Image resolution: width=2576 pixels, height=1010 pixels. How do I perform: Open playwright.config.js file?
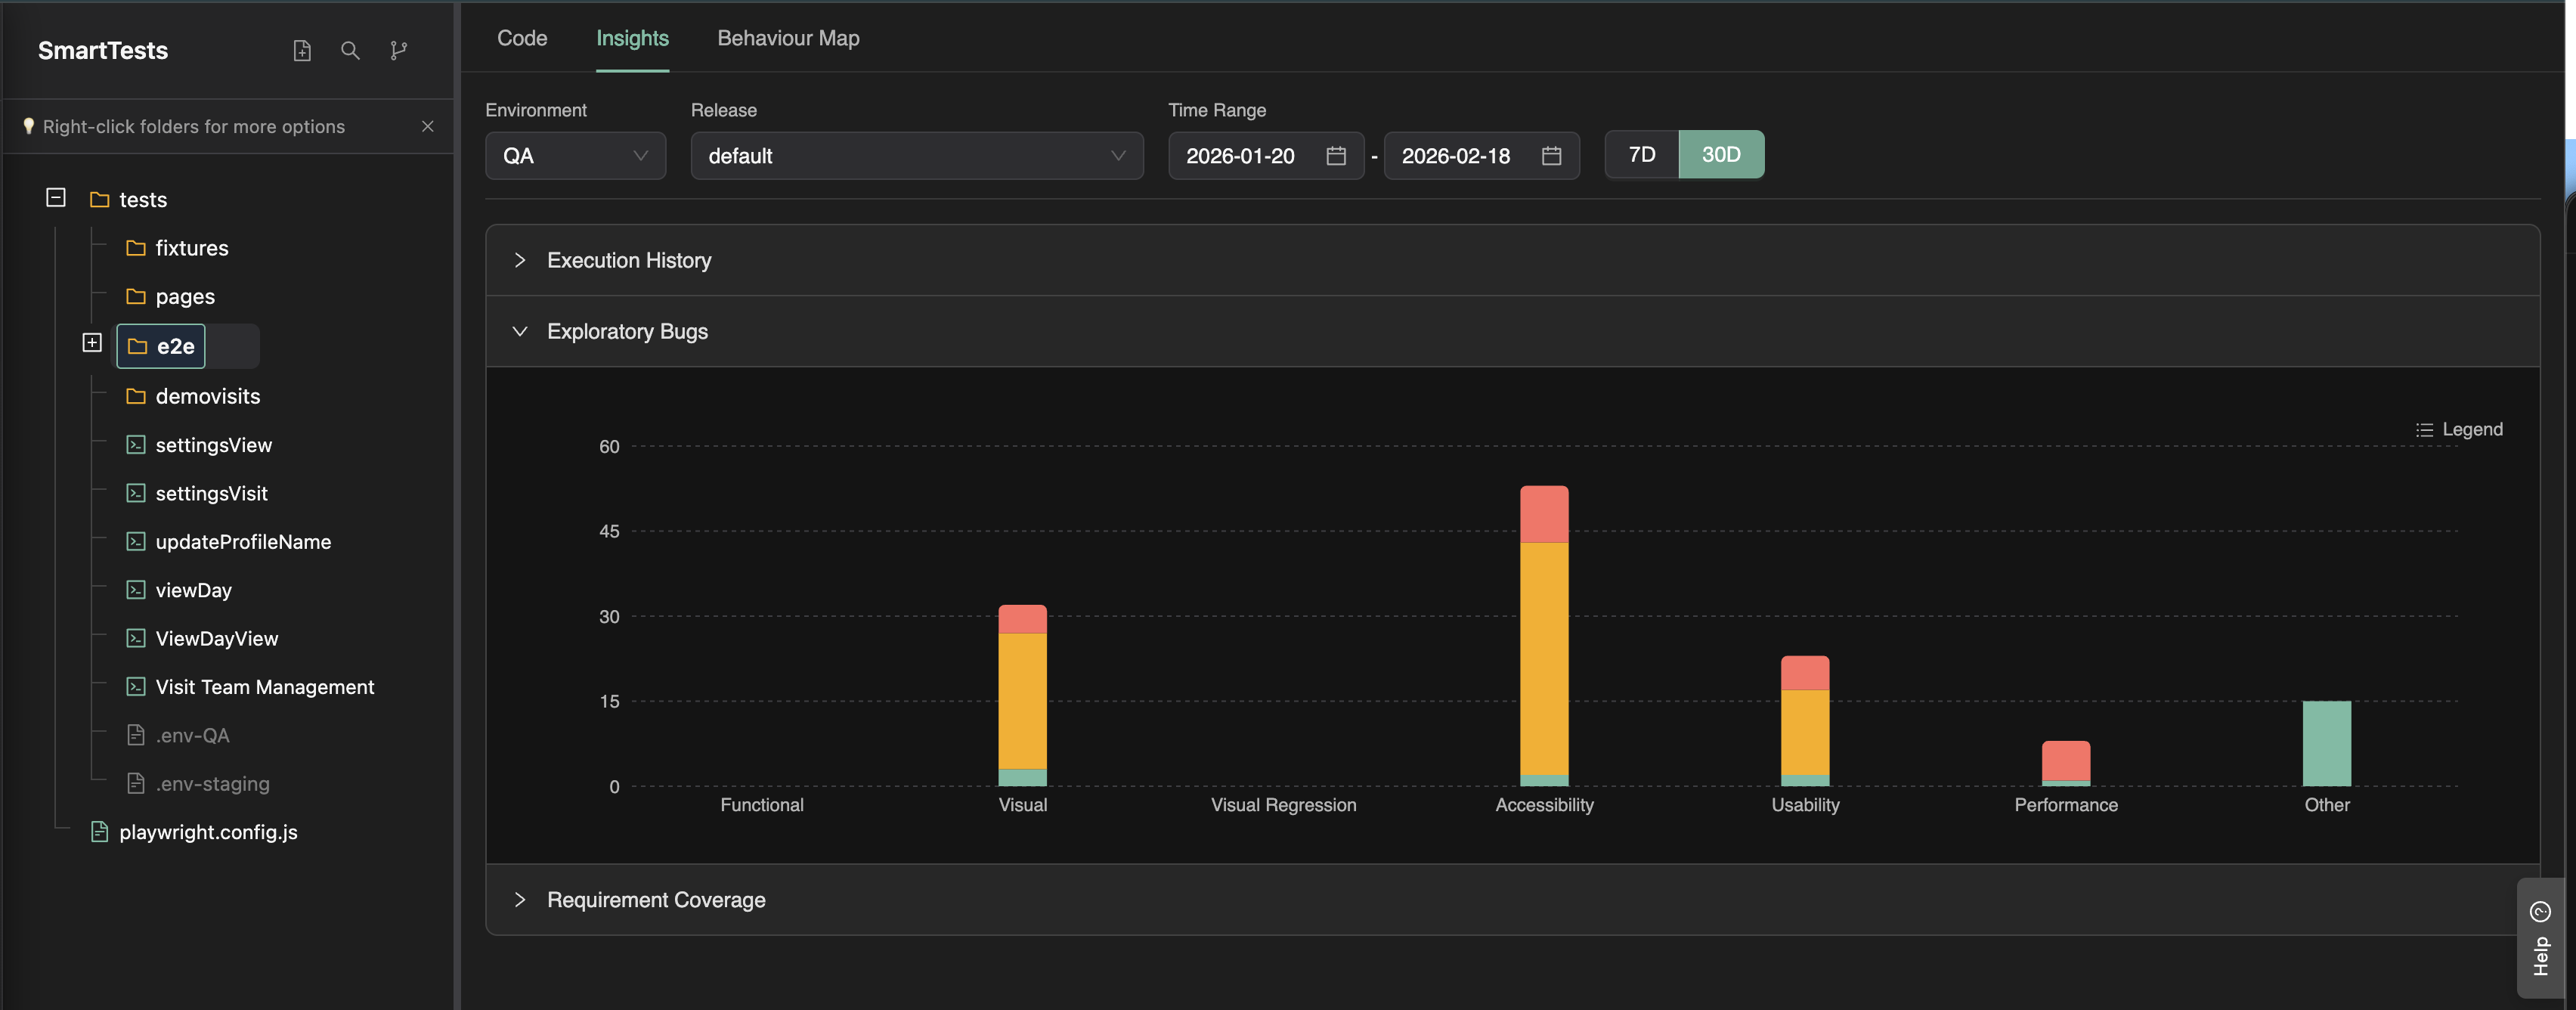click(x=208, y=832)
